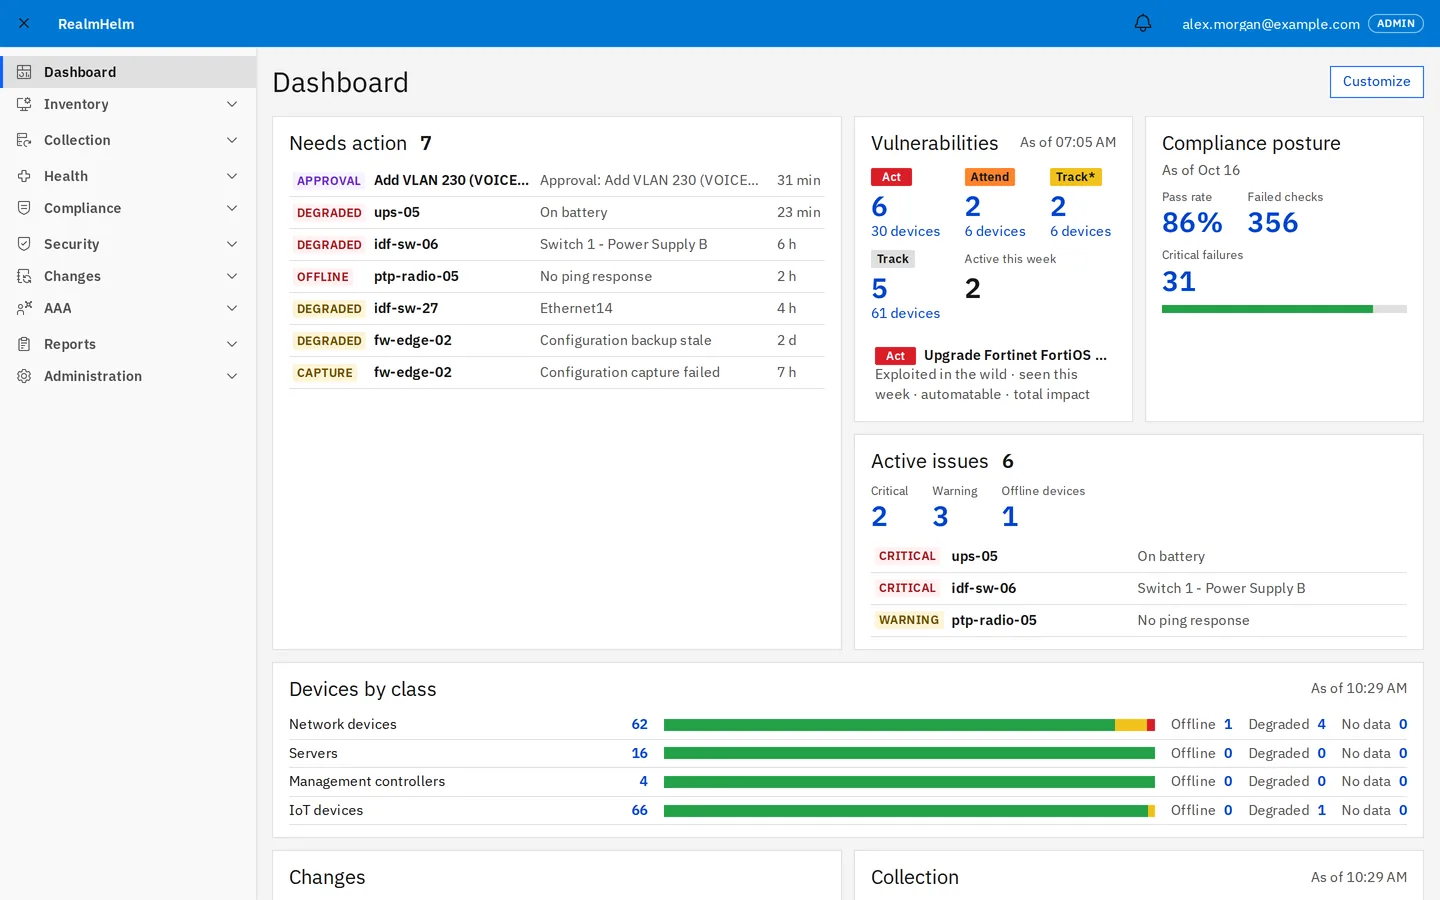Open the Inventory menu item
Image resolution: width=1440 pixels, height=900 pixels.
(128, 104)
